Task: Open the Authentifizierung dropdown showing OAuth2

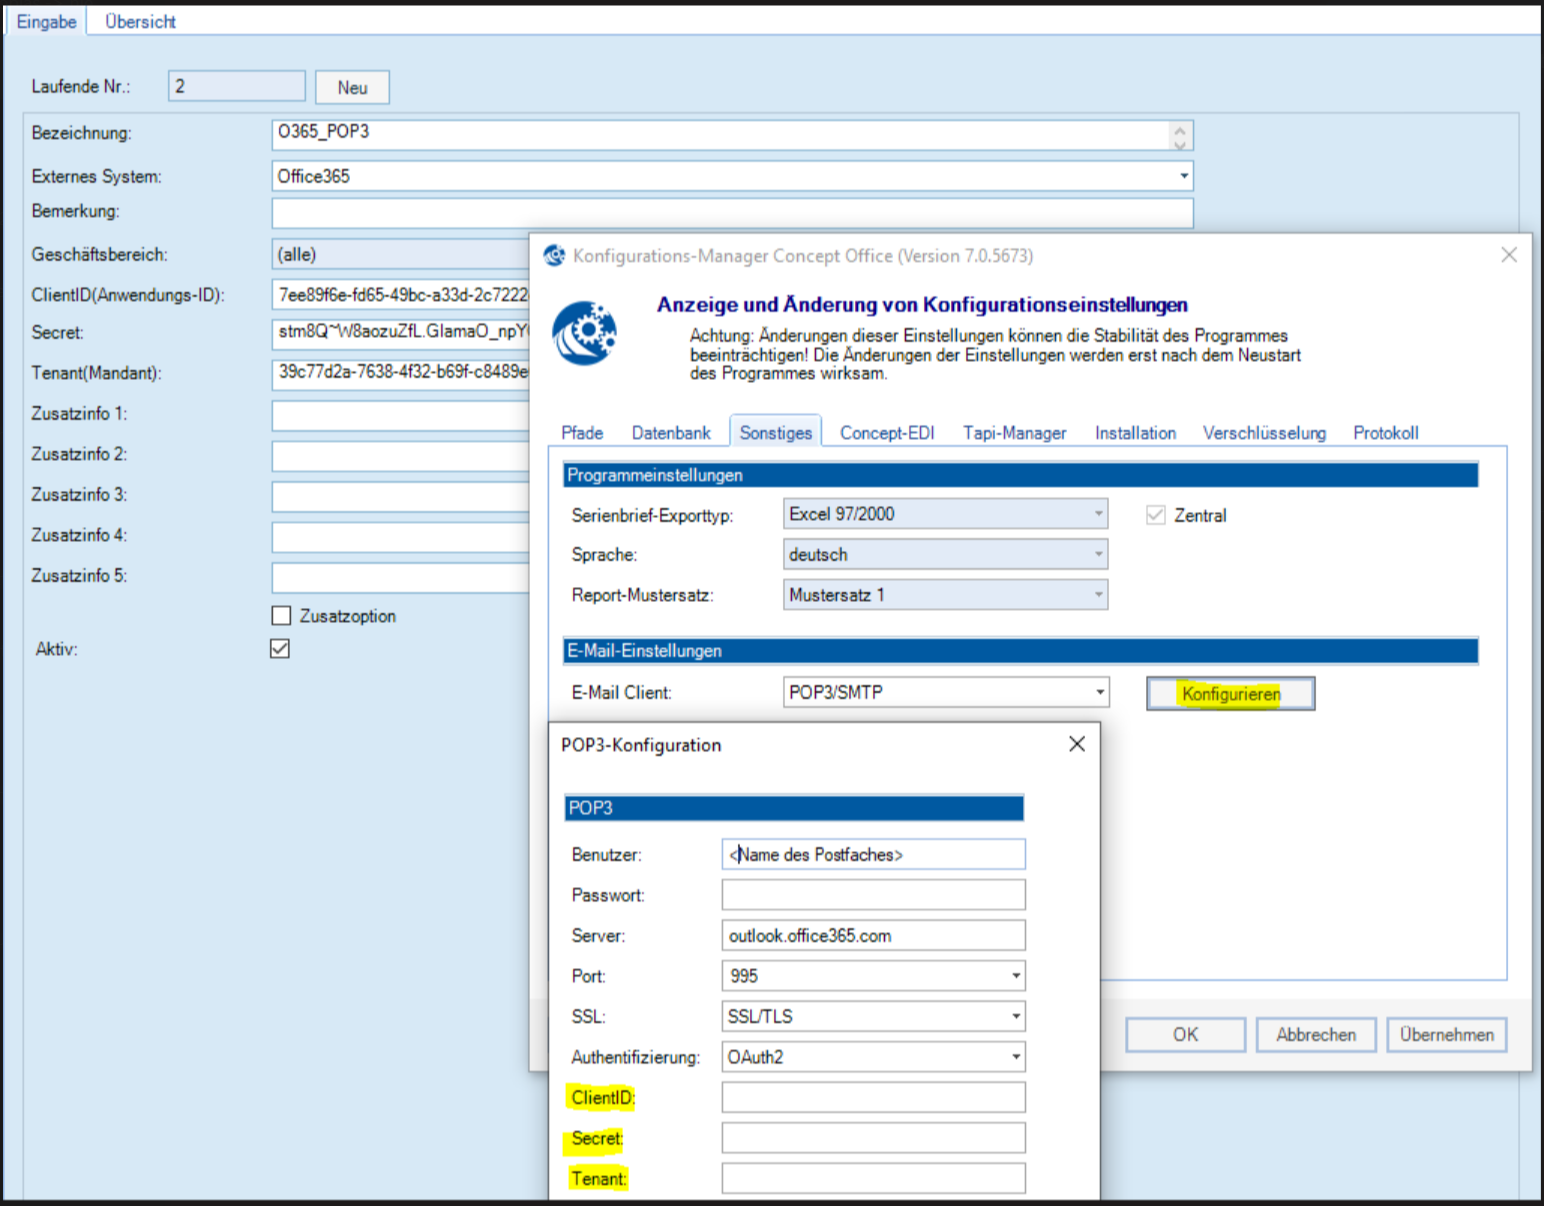Action: [1015, 1057]
